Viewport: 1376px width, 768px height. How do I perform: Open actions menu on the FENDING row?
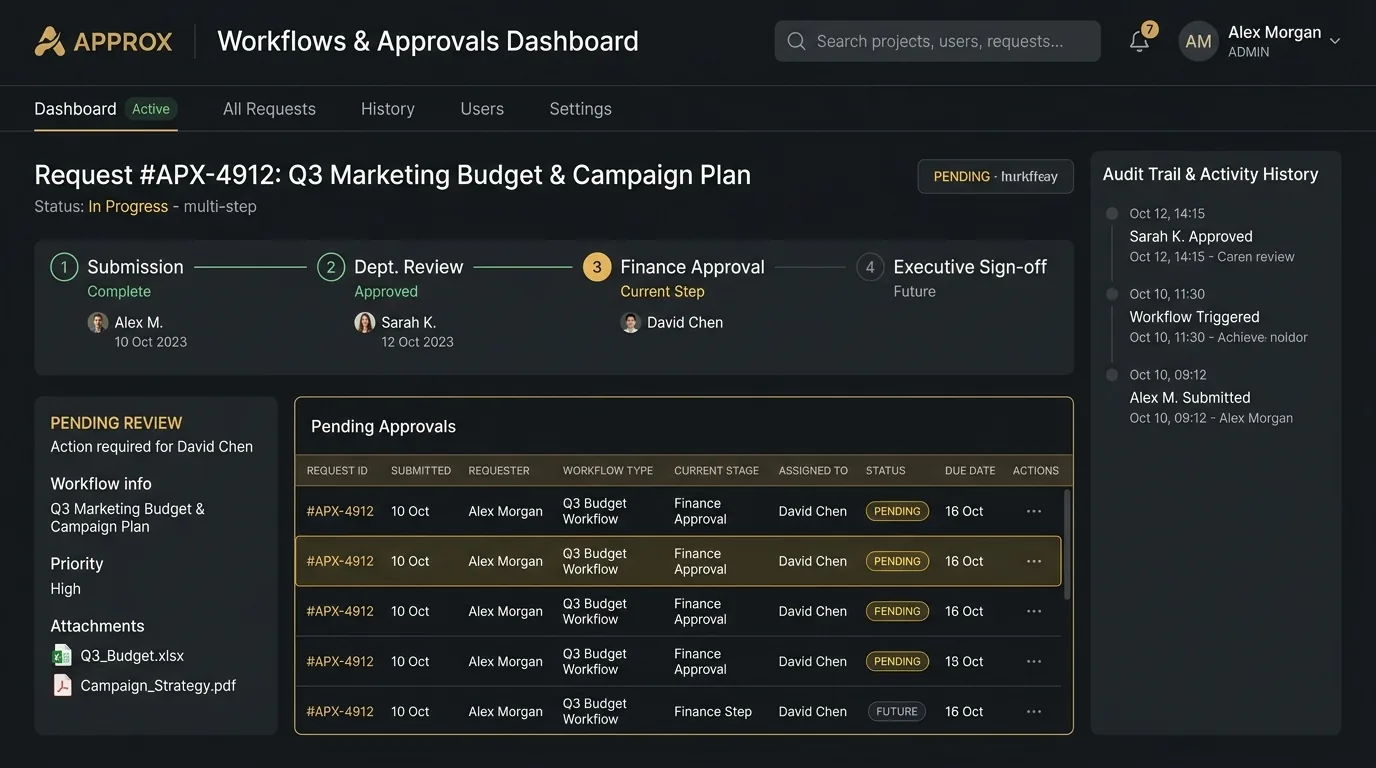point(1034,611)
